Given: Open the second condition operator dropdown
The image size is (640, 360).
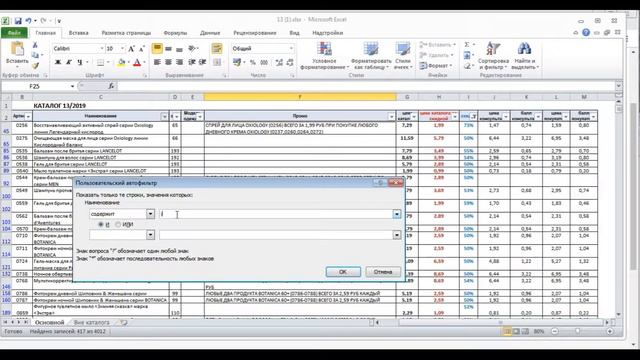Looking at the screenshot, I should [x=150, y=235].
